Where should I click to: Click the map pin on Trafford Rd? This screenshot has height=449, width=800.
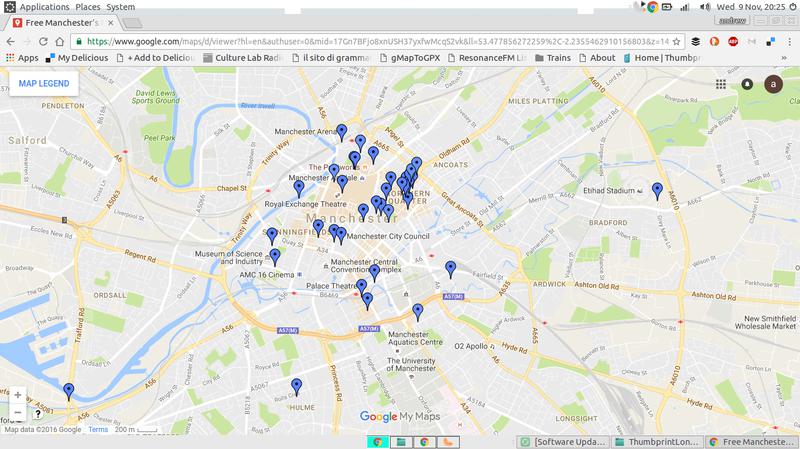(x=68, y=391)
